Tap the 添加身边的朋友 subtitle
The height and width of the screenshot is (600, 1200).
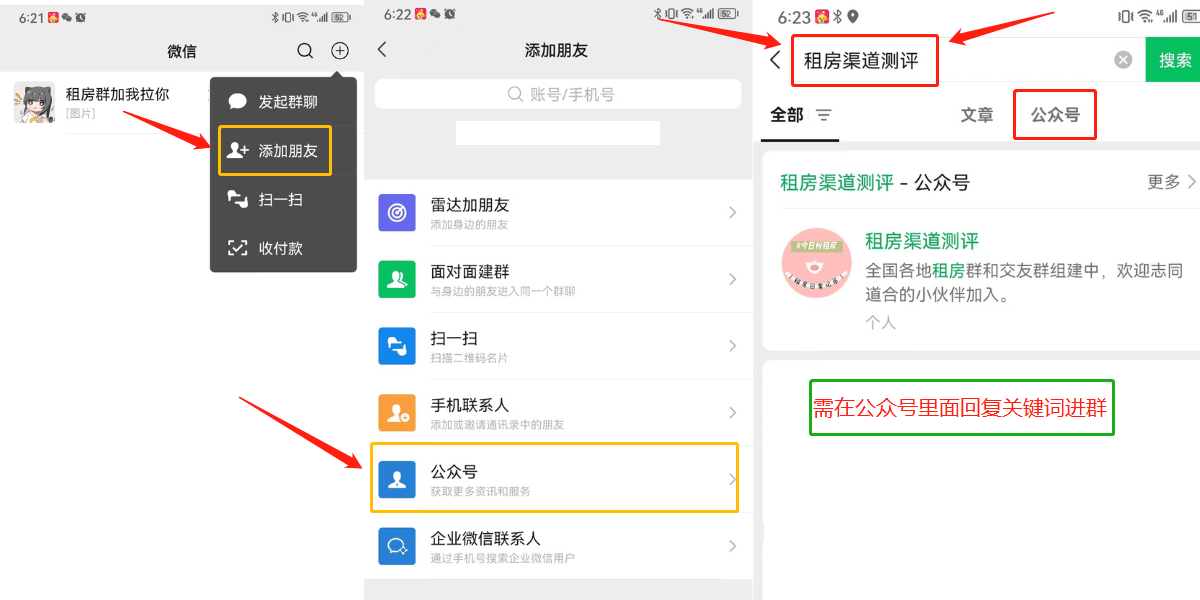click(x=470, y=225)
